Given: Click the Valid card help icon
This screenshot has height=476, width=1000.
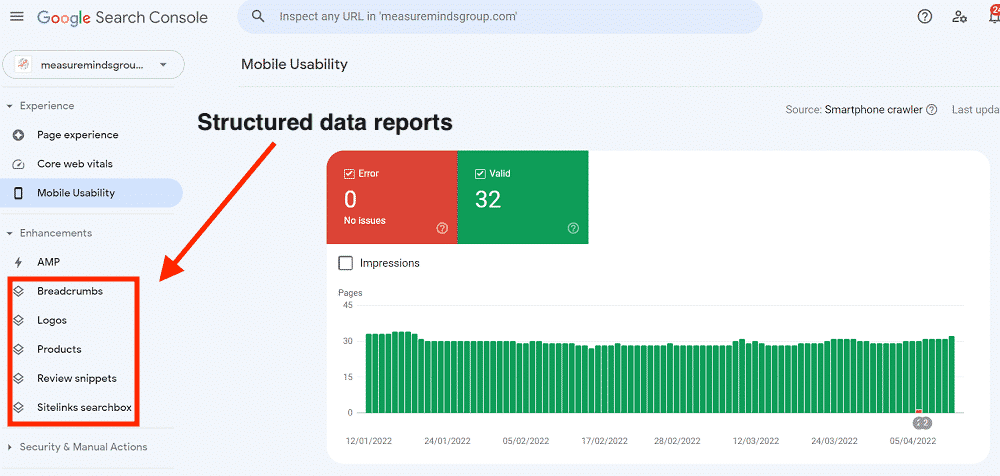Looking at the screenshot, I should [x=573, y=228].
